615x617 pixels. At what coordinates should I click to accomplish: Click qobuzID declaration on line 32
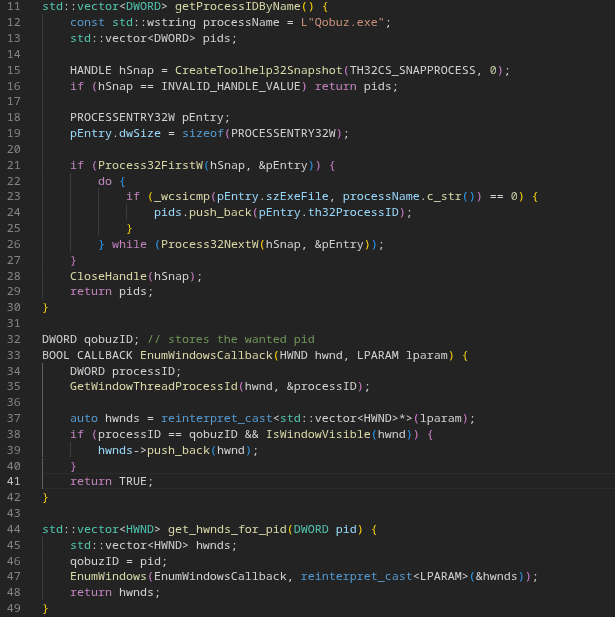(108, 339)
